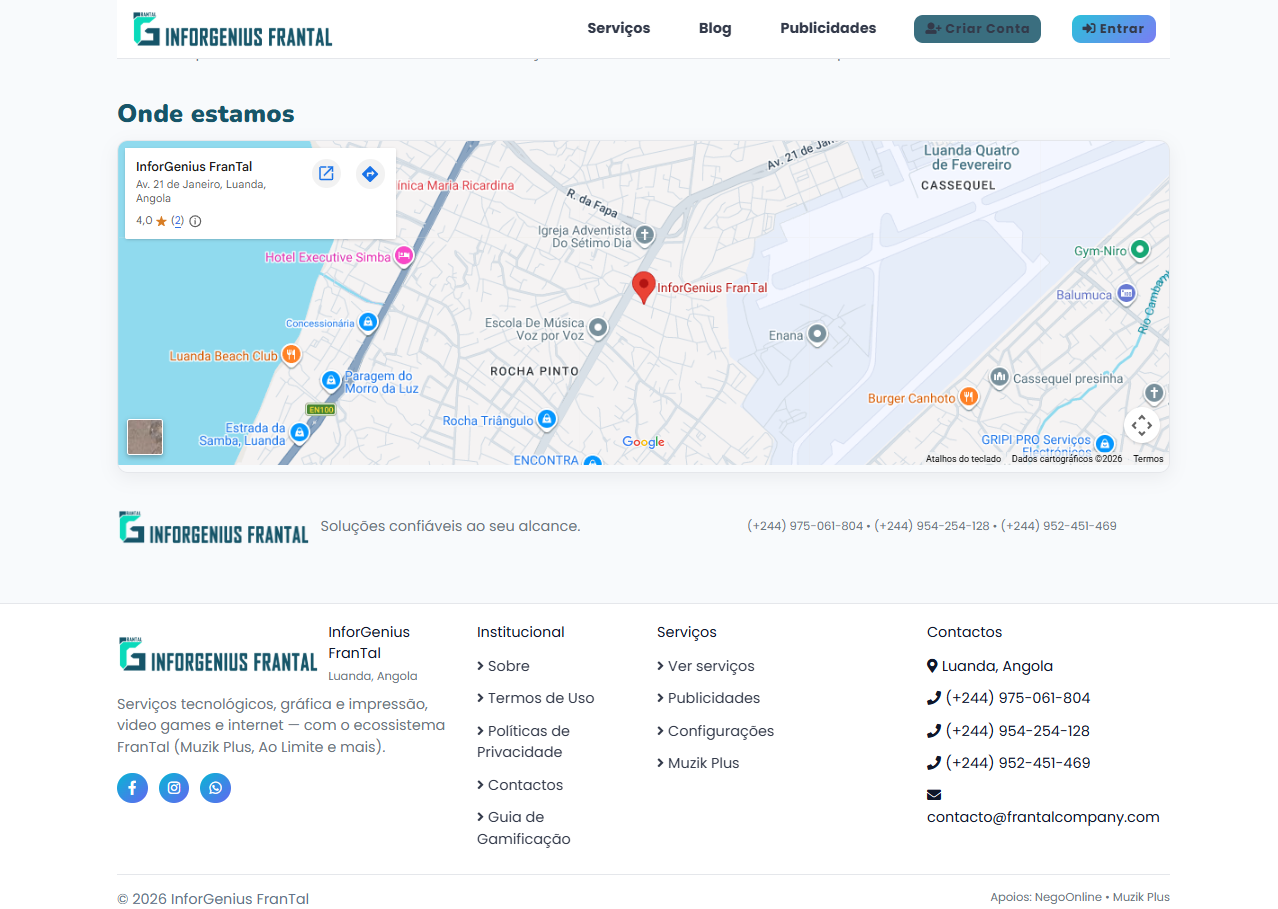Open map camera controls button
This screenshot has width=1278, height=909.
[x=1142, y=426]
